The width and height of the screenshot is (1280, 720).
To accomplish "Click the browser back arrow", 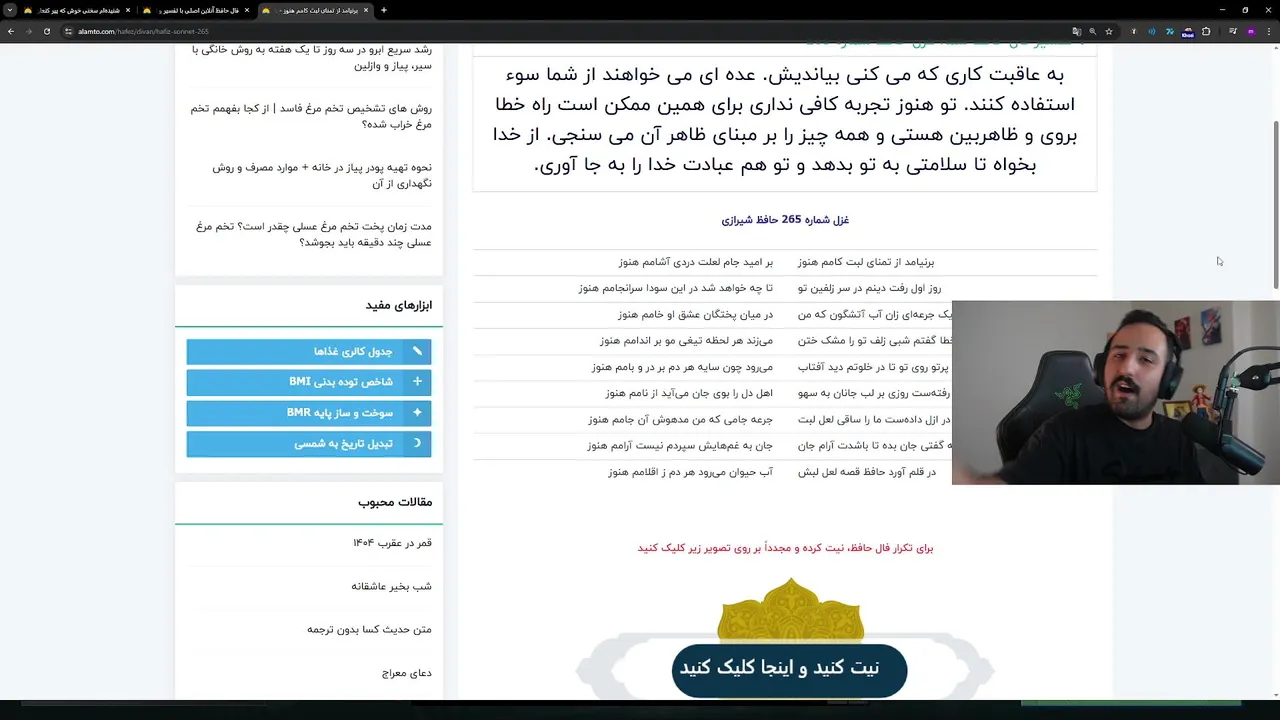I will coord(10,31).
